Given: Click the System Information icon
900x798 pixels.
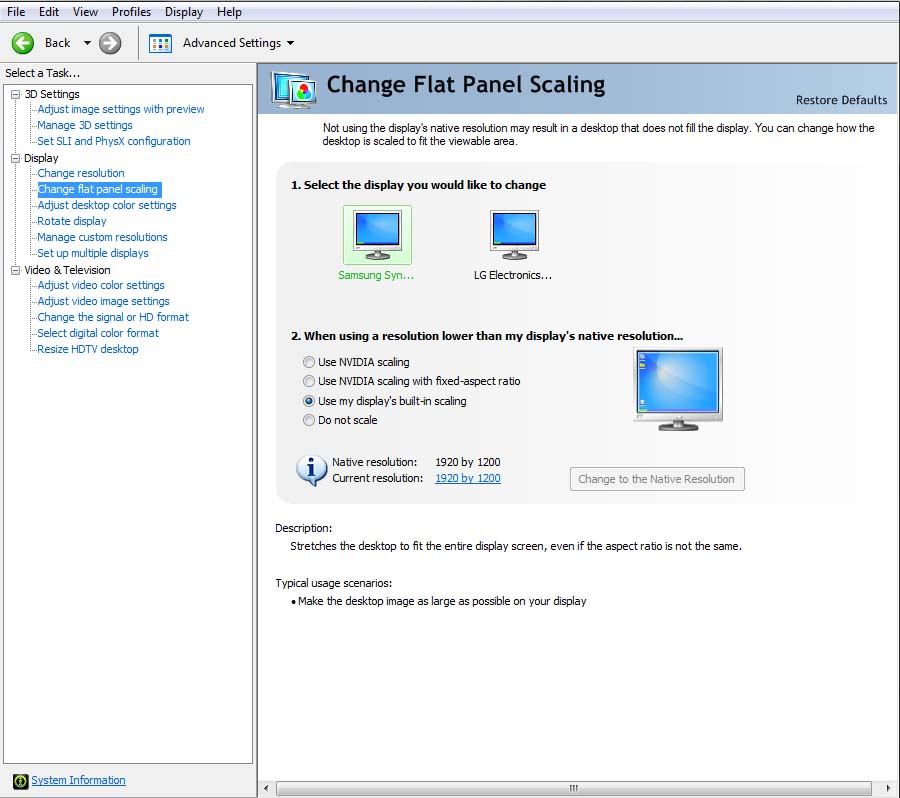Looking at the screenshot, I should click(x=20, y=781).
